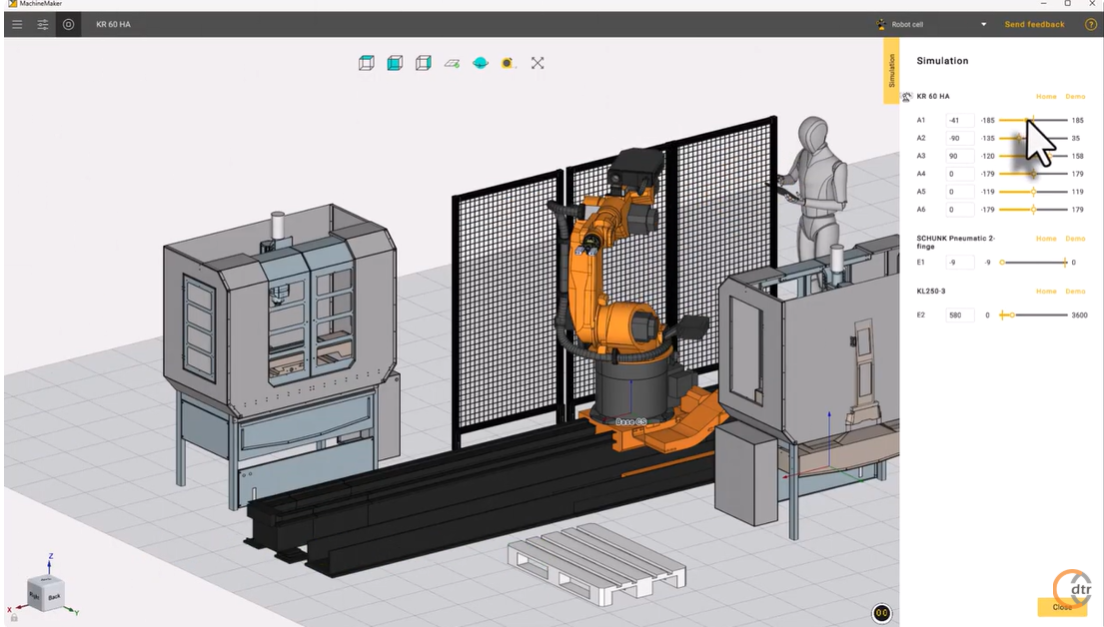
Task: Open the Simulation side tab
Action: (x=892, y=68)
